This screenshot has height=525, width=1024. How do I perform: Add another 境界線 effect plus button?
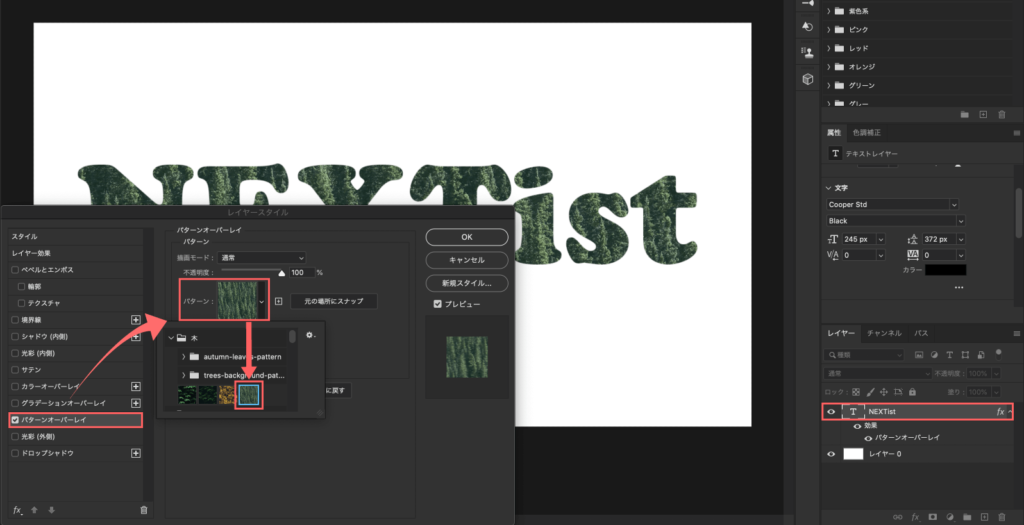pyautogui.click(x=136, y=320)
